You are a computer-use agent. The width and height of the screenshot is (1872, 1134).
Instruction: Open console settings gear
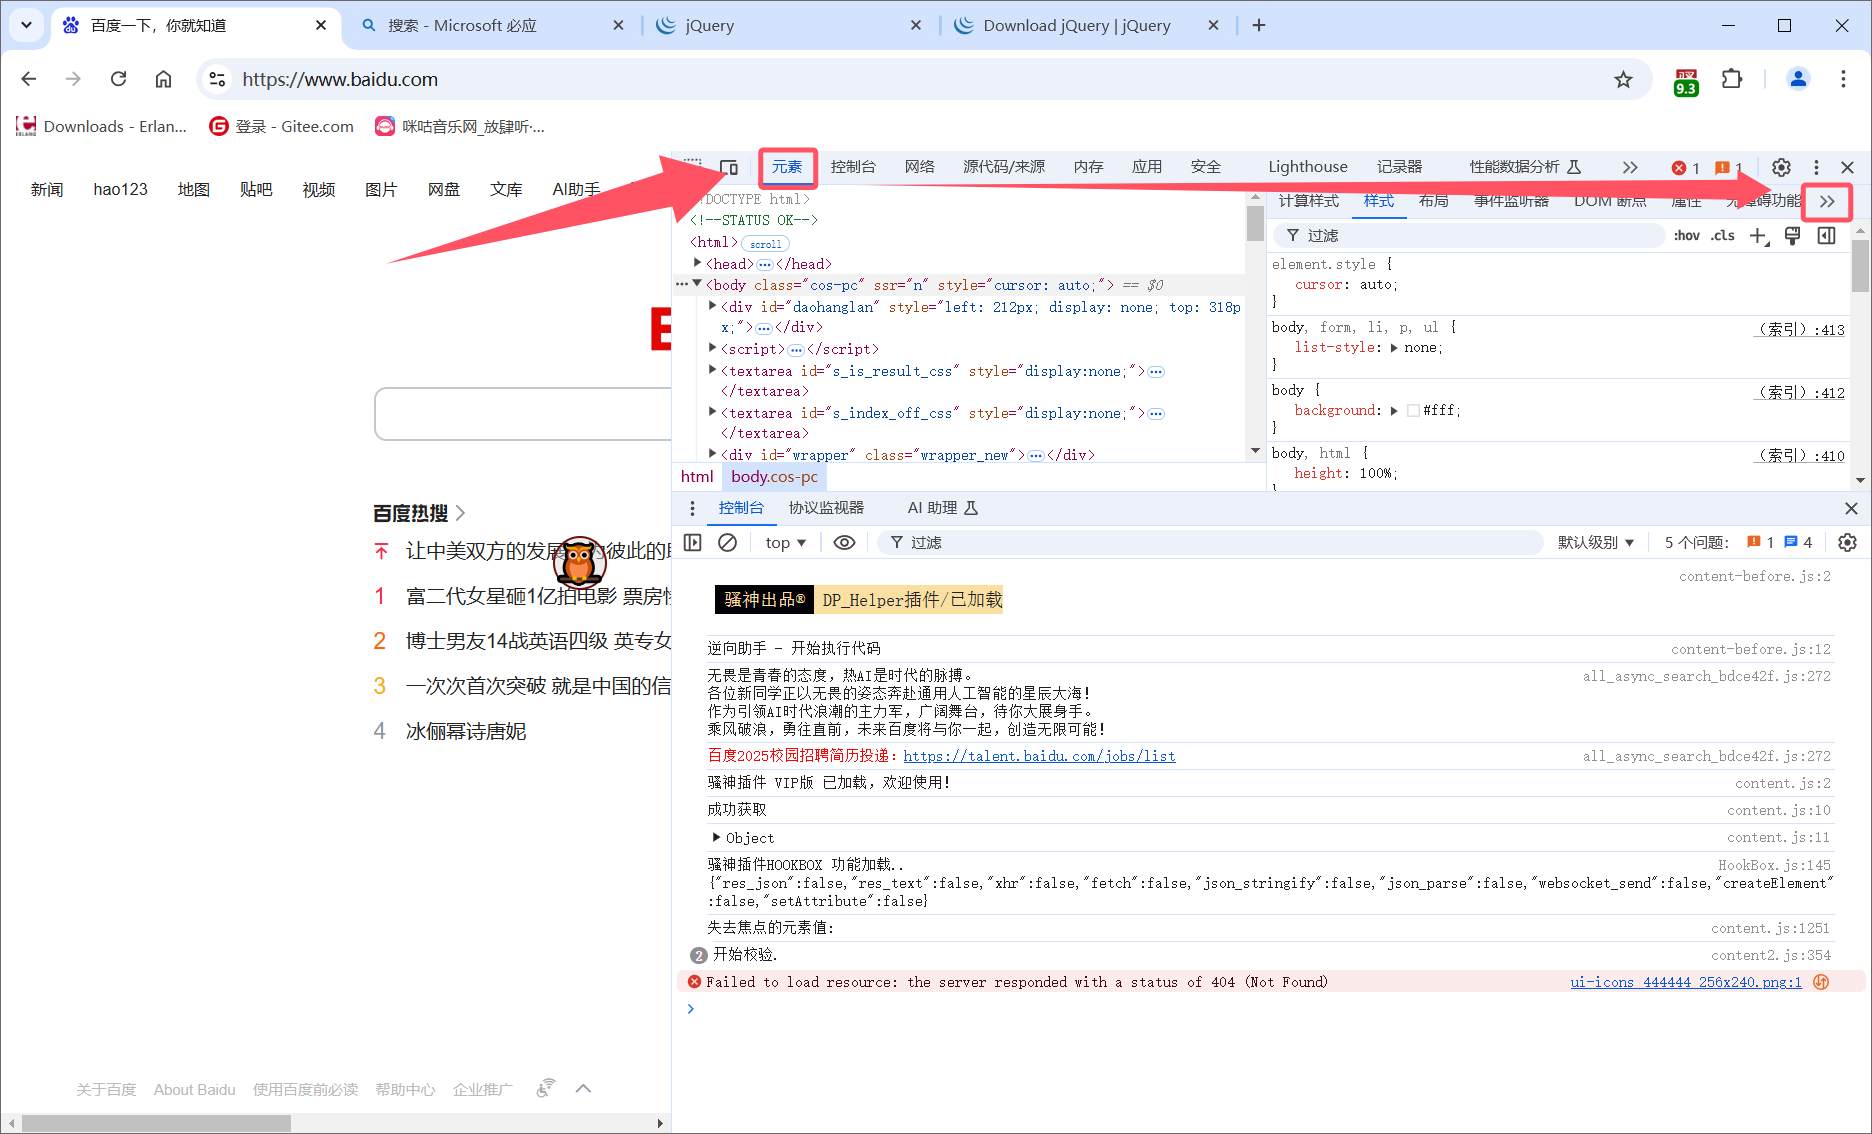pyautogui.click(x=1847, y=542)
